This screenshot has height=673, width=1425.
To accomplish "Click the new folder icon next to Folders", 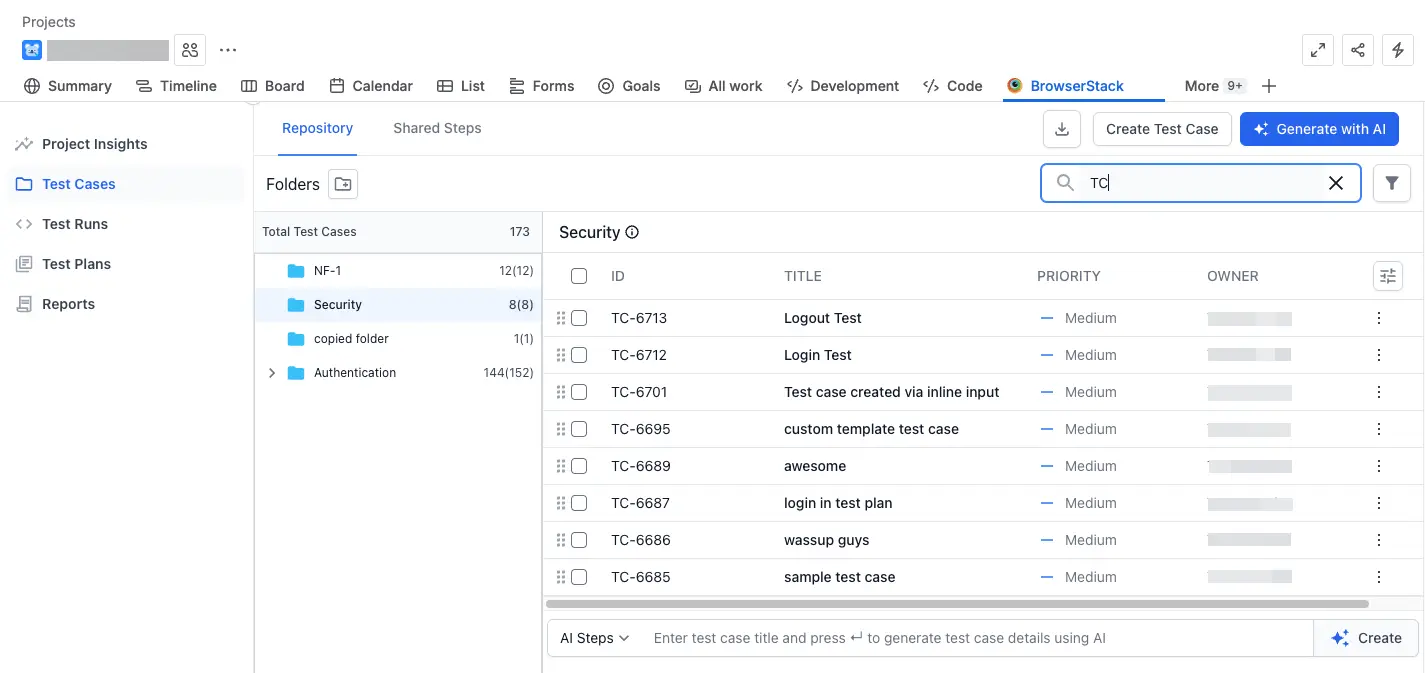I will click(x=343, y=184).
